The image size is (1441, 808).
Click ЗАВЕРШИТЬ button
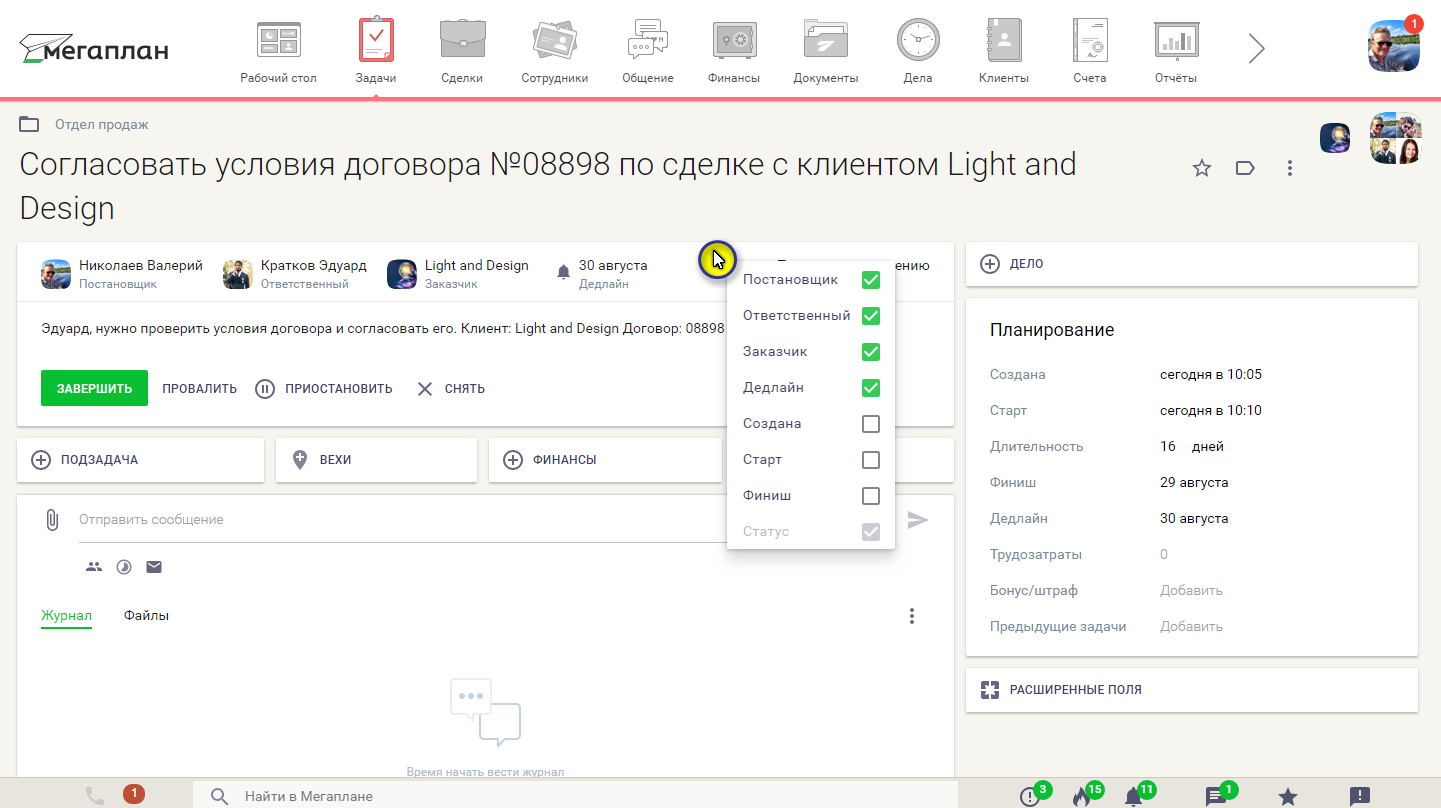94,389
